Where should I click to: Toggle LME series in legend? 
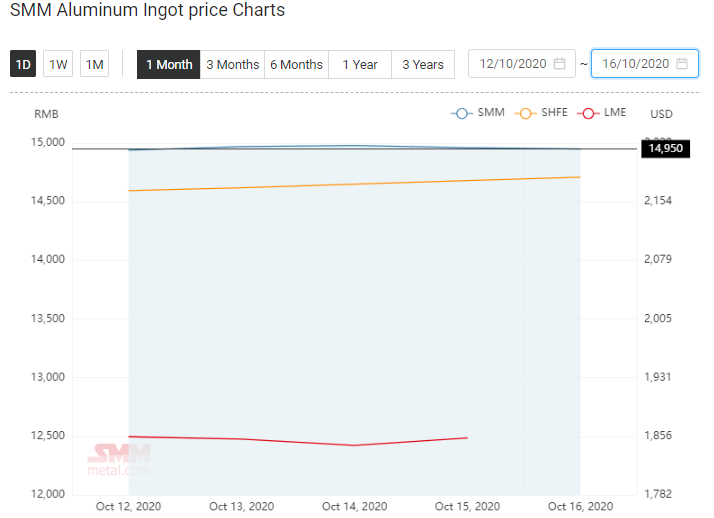[x=602, y=113]
